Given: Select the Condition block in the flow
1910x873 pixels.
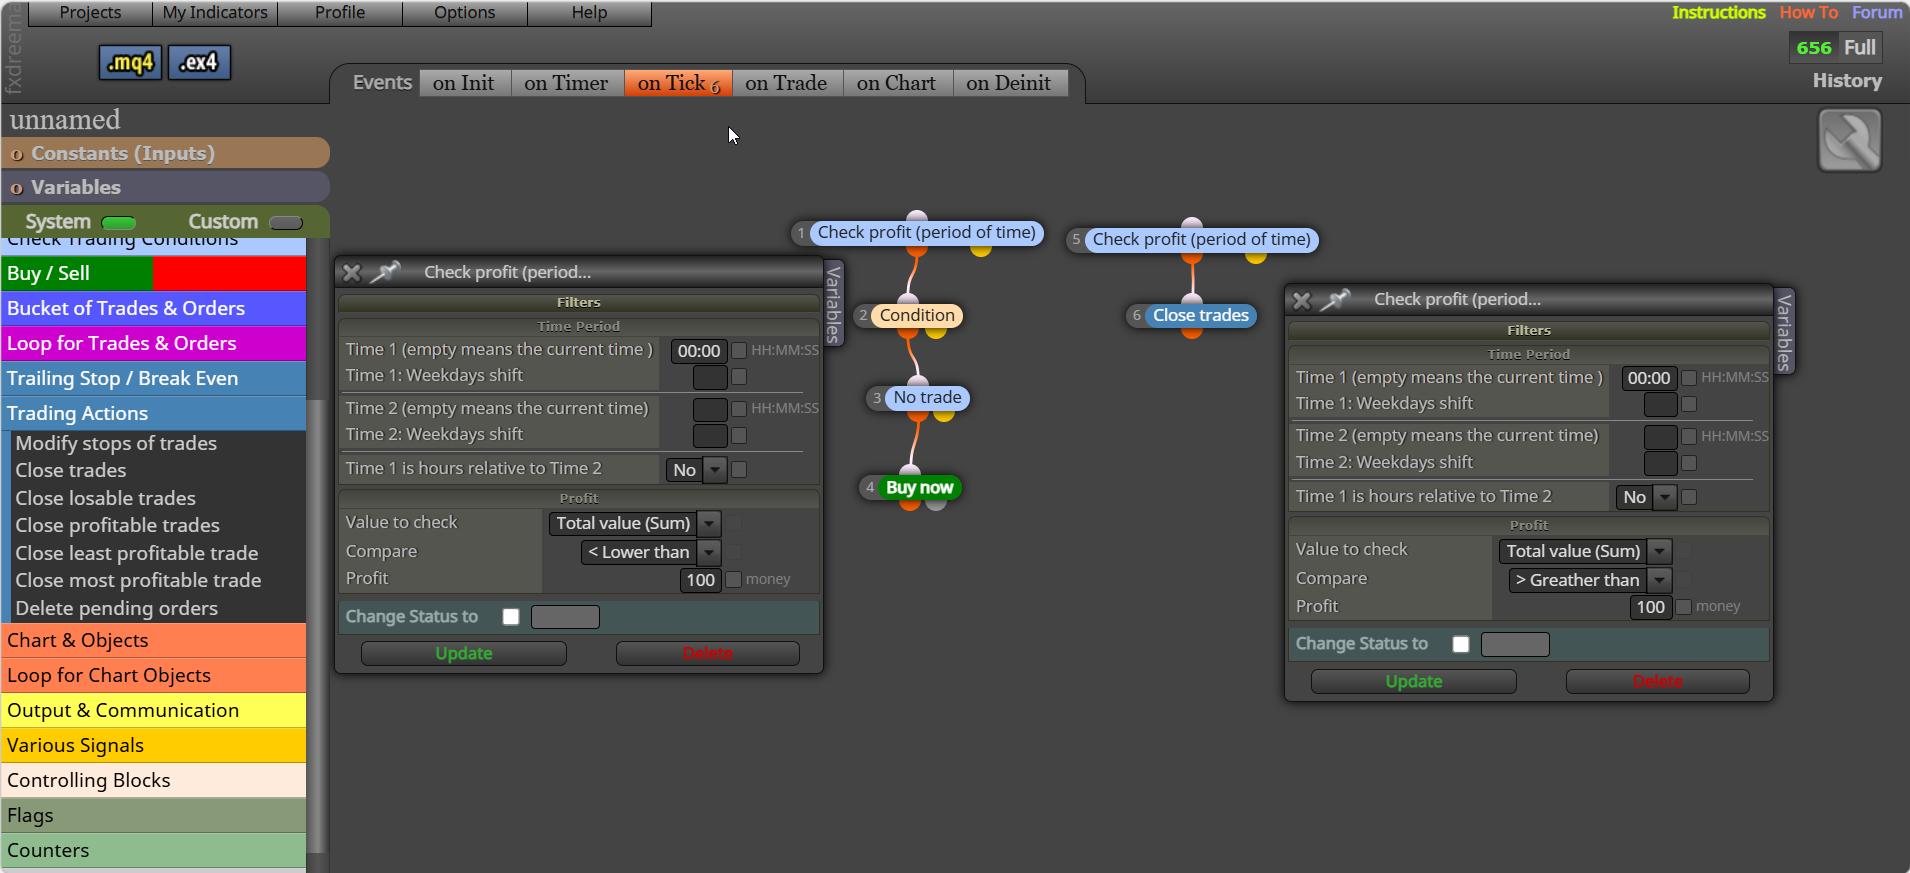Looking at the screenshot, I should coord(917,316).
